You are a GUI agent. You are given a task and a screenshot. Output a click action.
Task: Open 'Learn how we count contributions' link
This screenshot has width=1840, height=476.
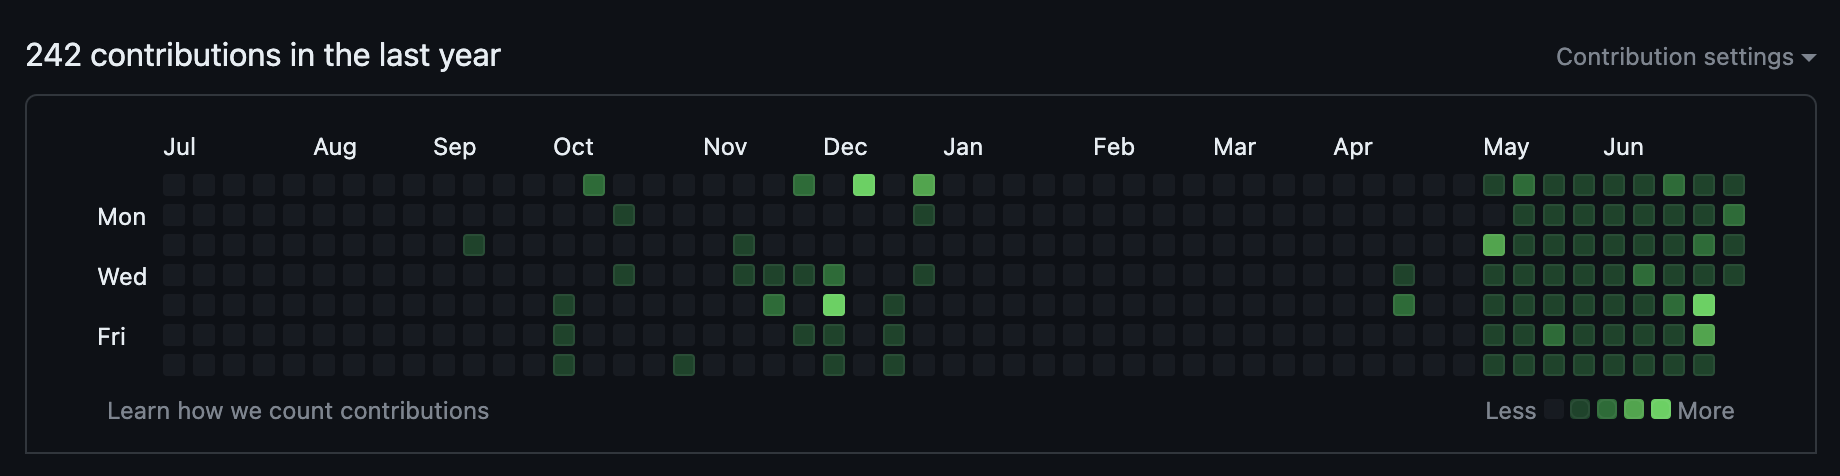coord(298,411)
